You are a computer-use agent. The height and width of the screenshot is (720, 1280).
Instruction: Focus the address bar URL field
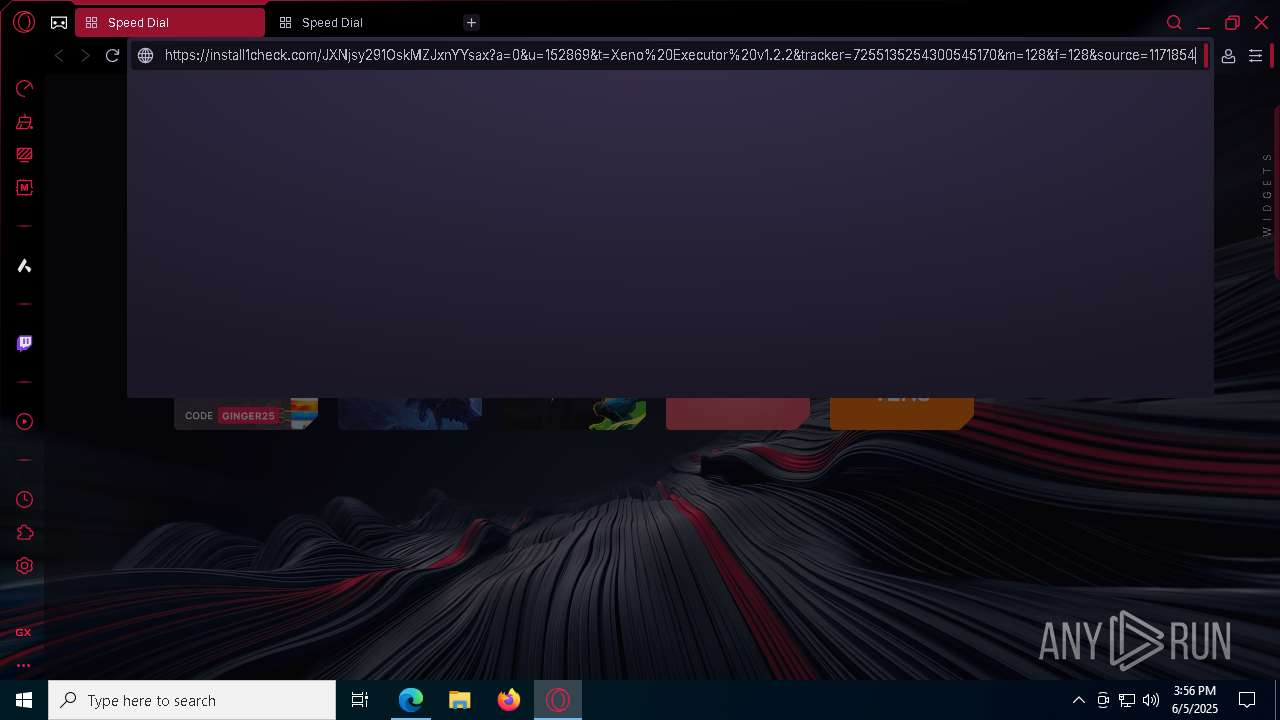[680, 56]
